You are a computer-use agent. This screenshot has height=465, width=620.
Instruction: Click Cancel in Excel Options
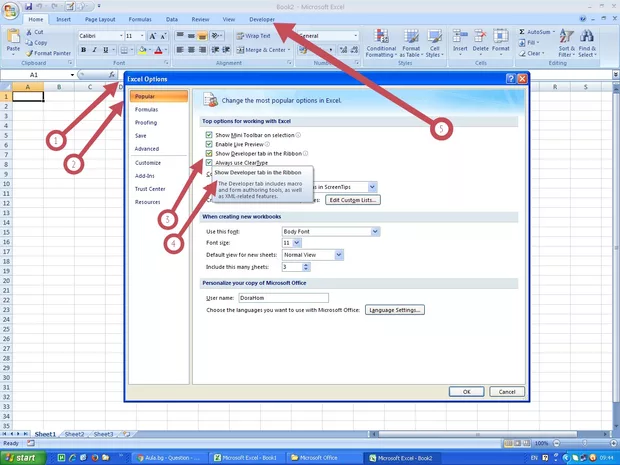pos(507,391)
